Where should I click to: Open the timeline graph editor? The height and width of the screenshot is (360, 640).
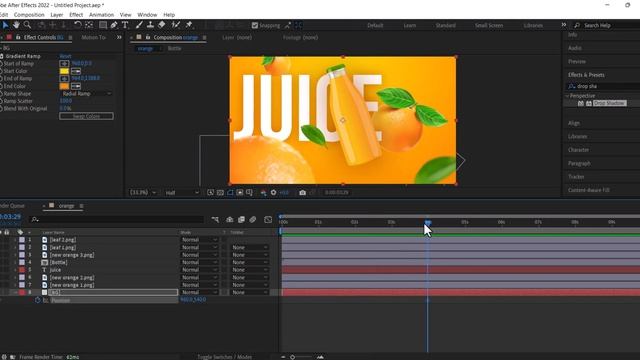pyautogui.click(x=268, y=220)
